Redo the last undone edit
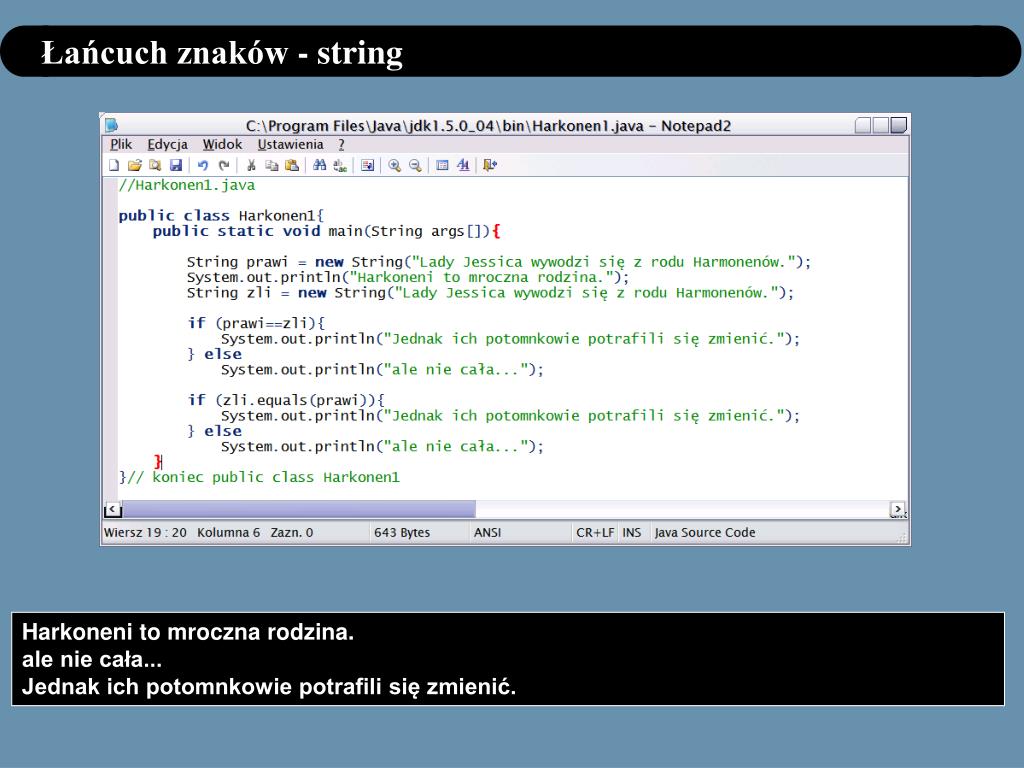The image size is (1024, 768). [224, 165]
